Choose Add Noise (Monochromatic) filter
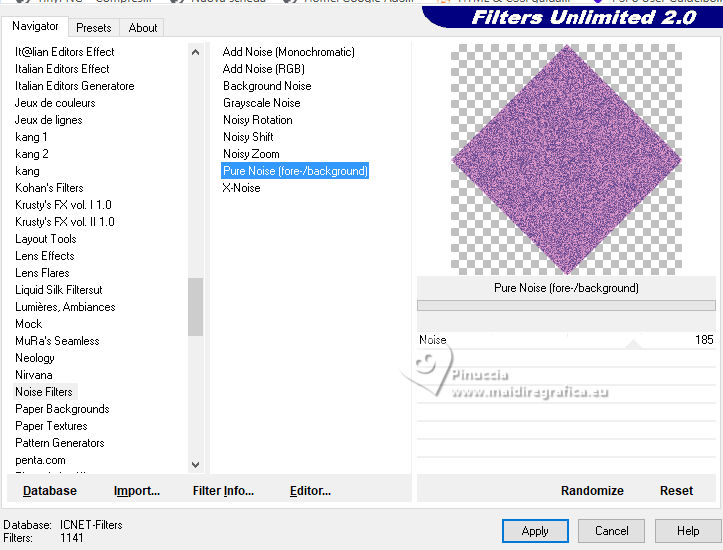 pyautogui.click(x=289, y=52)
